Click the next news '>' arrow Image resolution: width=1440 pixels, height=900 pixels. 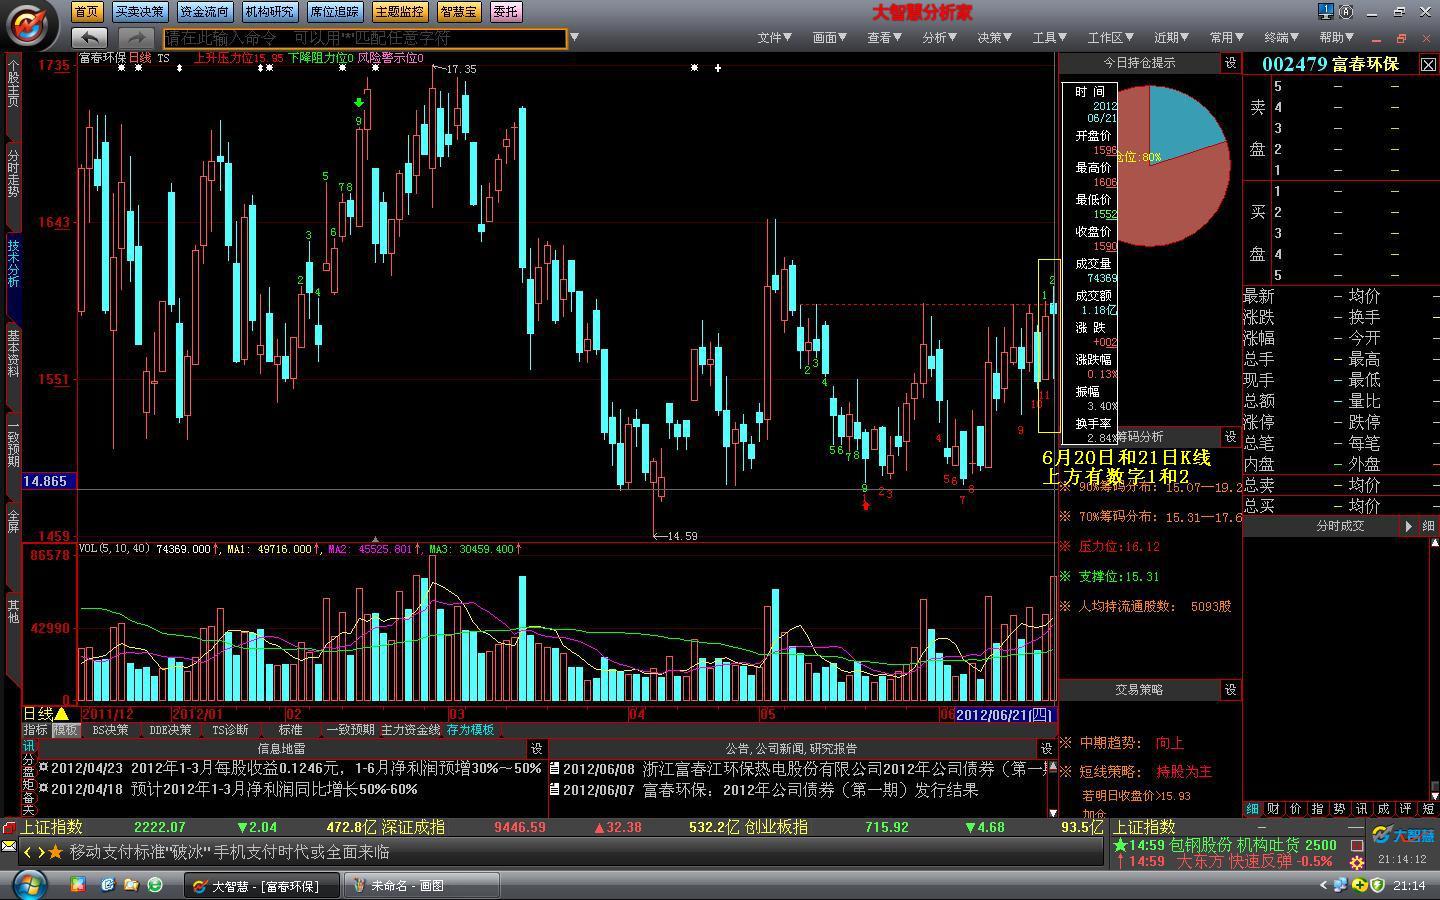point(40,852)
